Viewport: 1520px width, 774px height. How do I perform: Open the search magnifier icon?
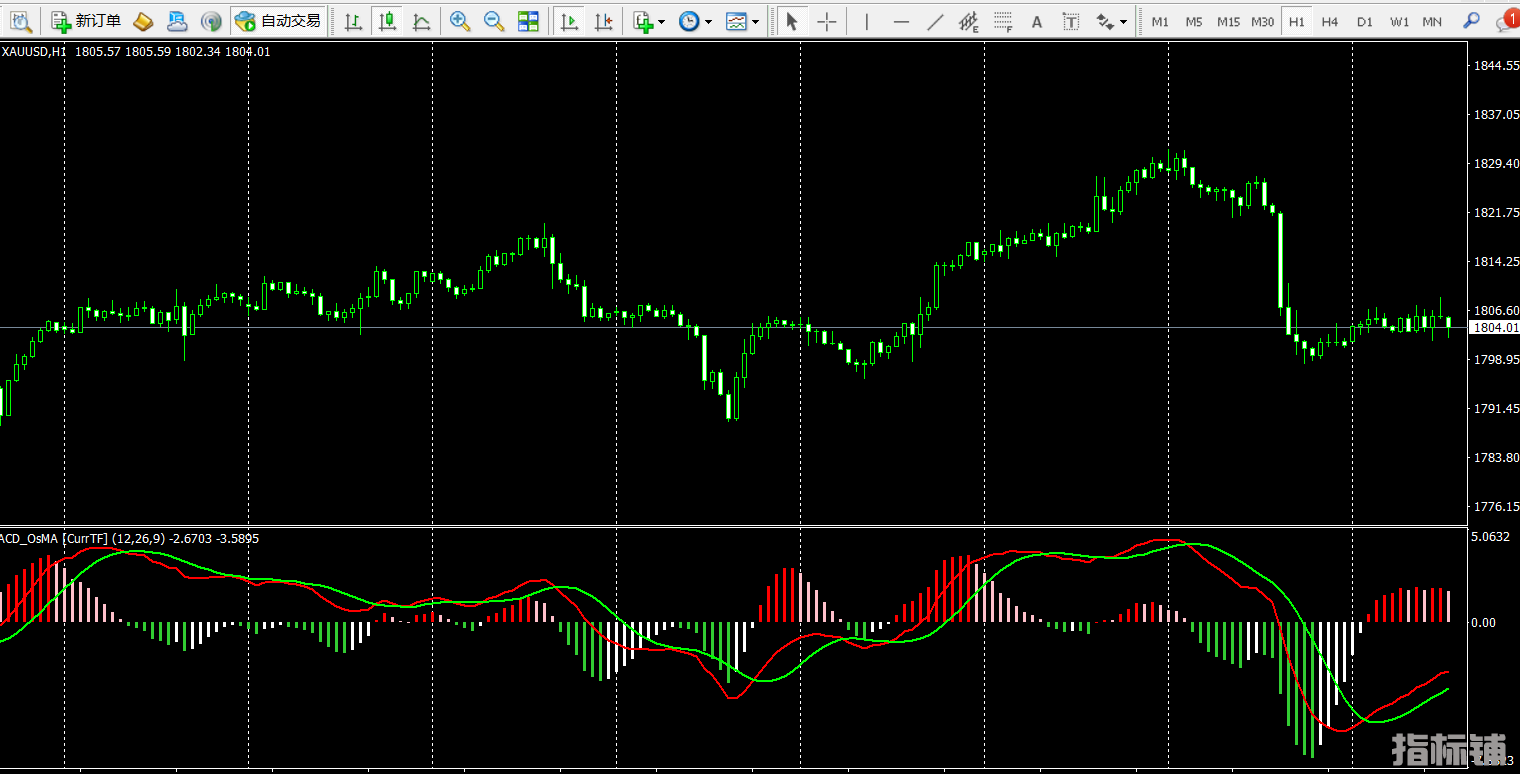[x=1471, y=21]
